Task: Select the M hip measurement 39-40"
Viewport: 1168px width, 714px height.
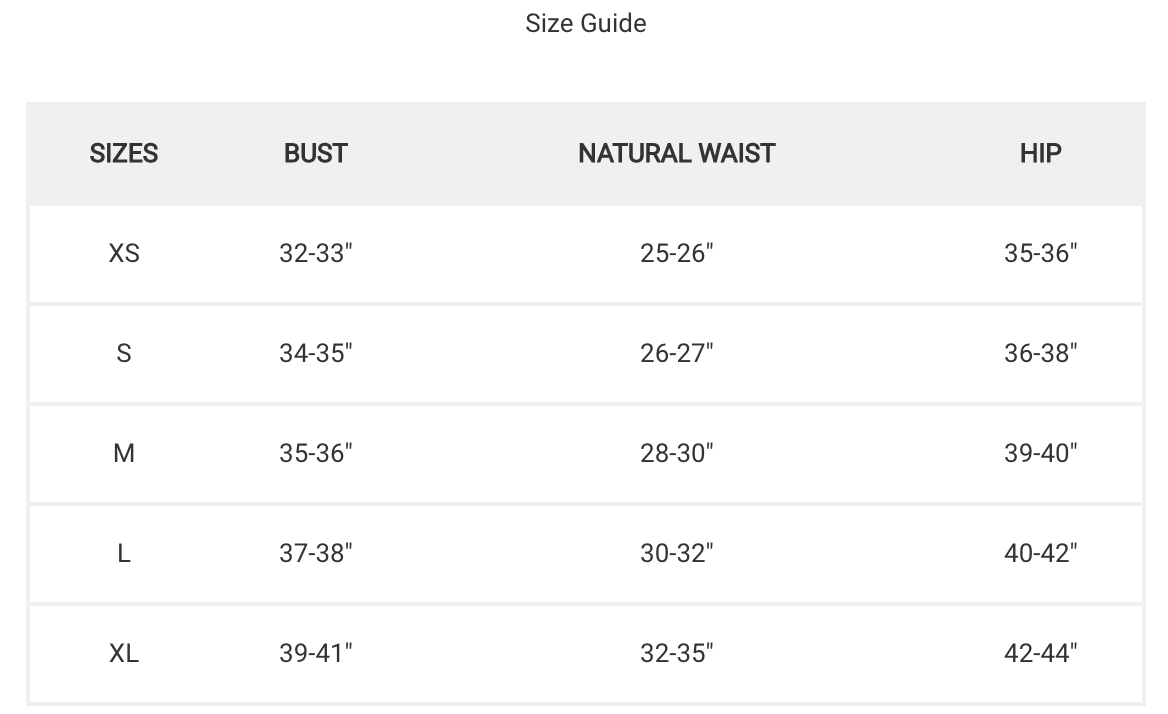Action: tap(1040, 453)
